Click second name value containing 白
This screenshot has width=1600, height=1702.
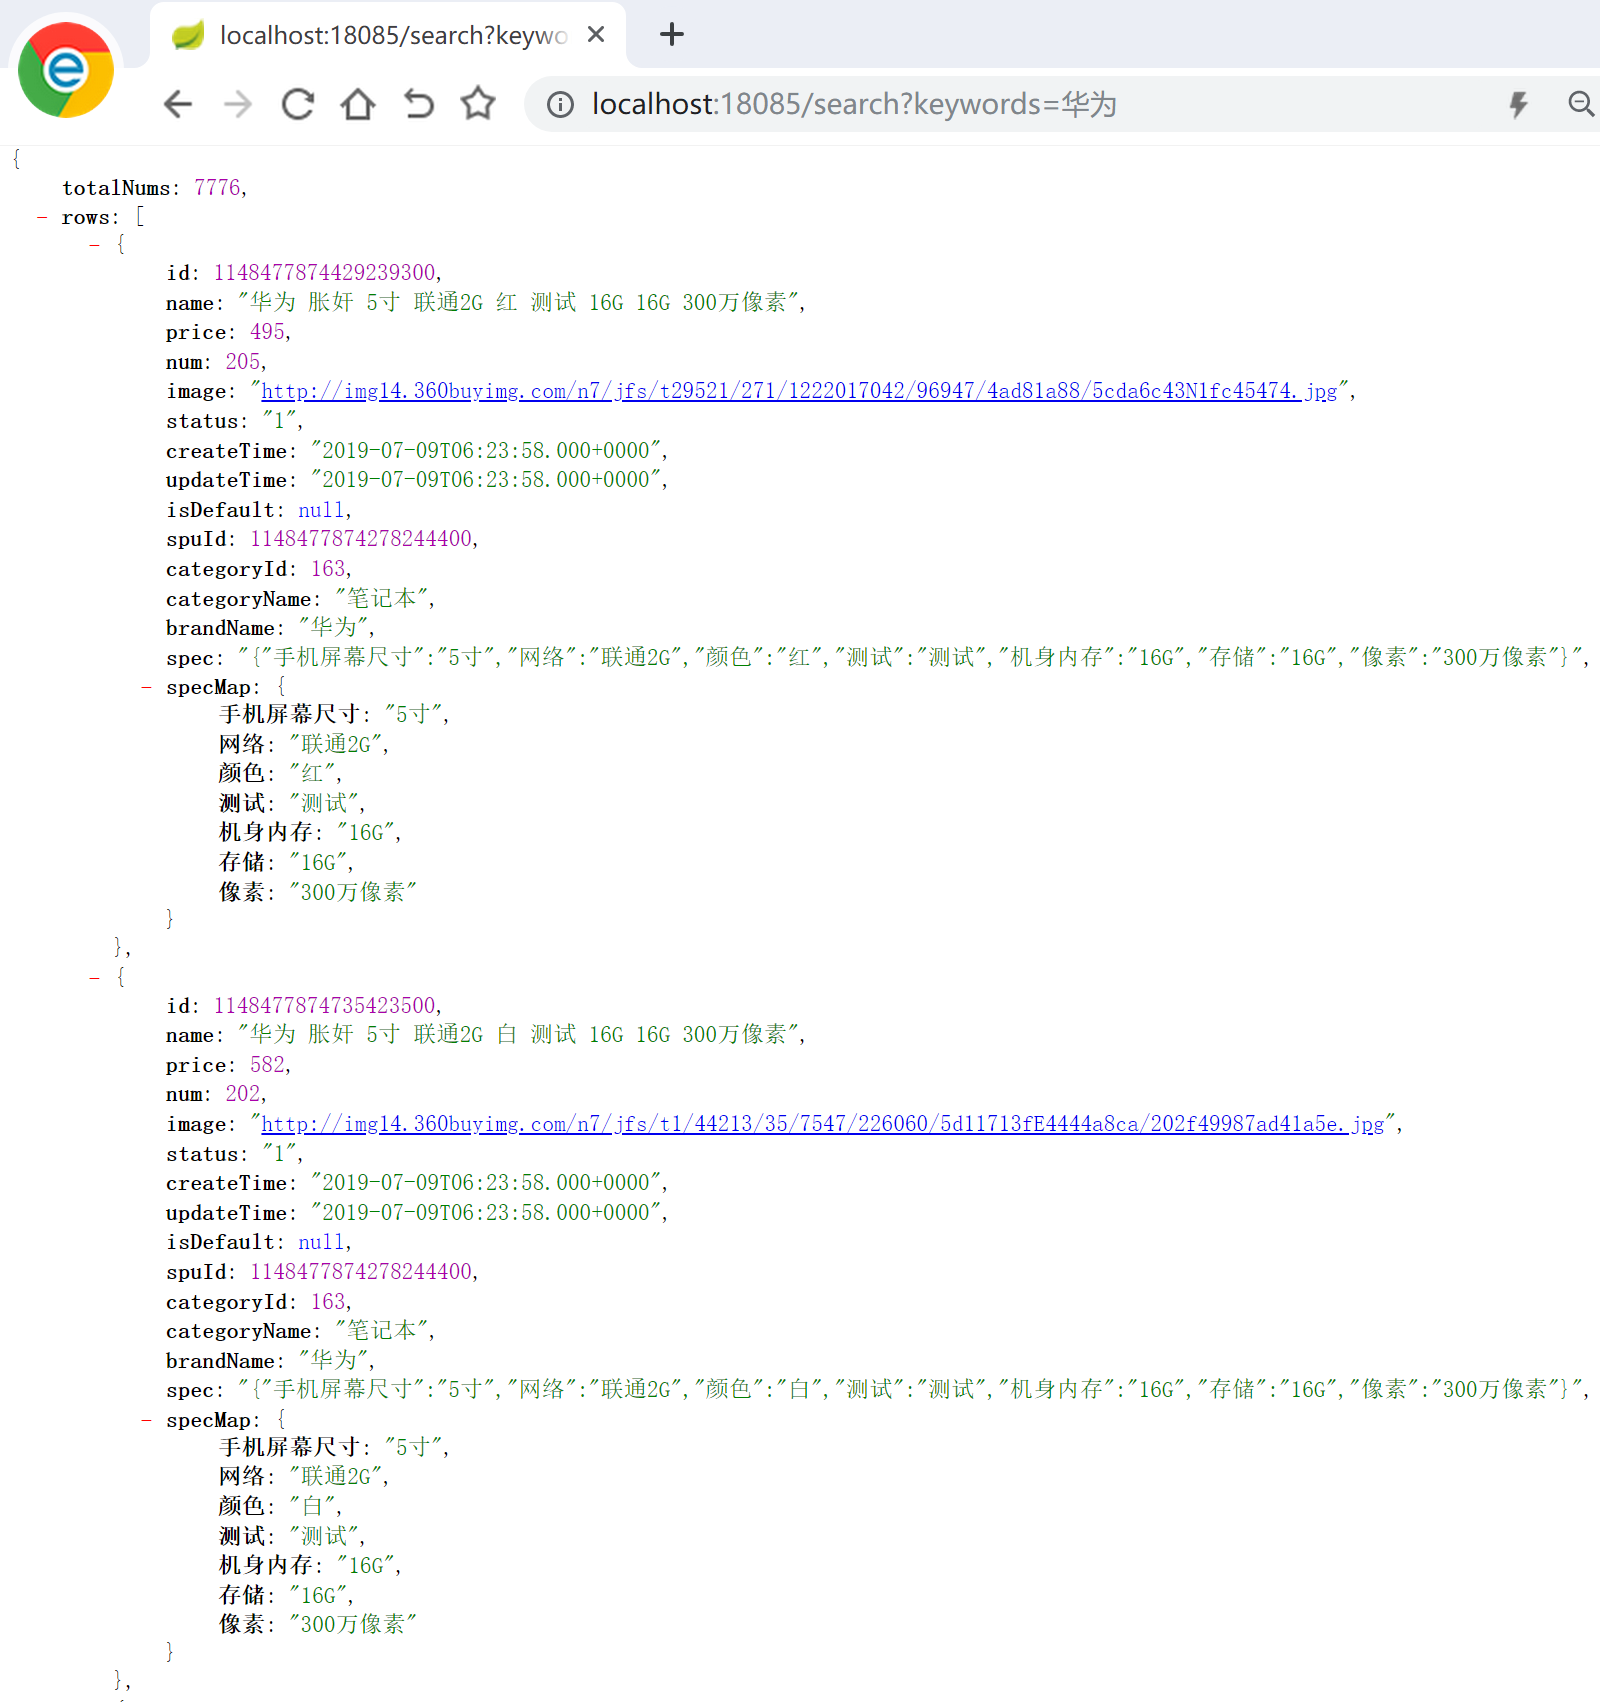click(x=519, y=1035)
